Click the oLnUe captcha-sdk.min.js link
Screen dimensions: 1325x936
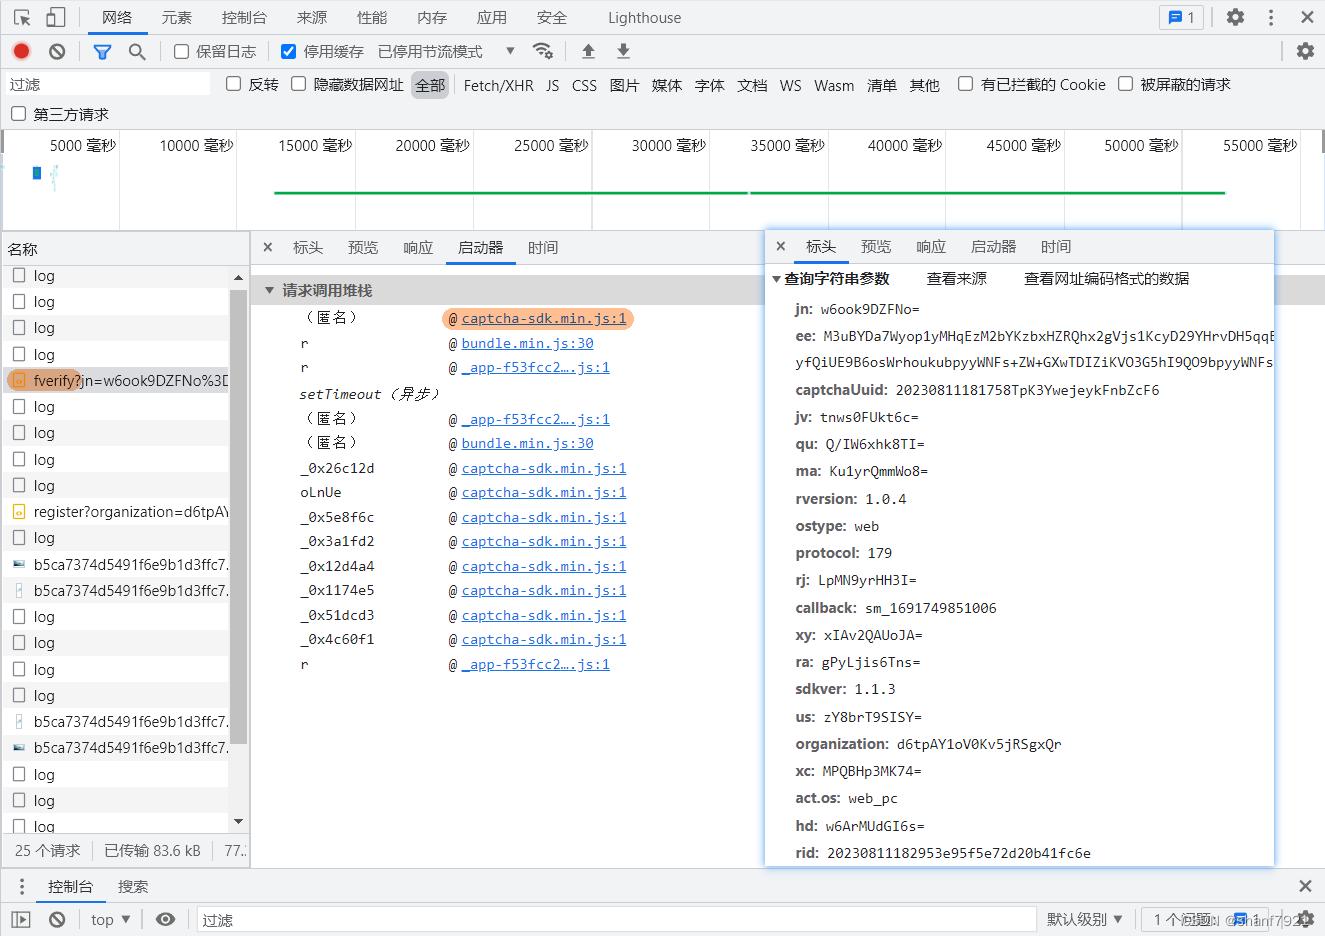[544, 492]
